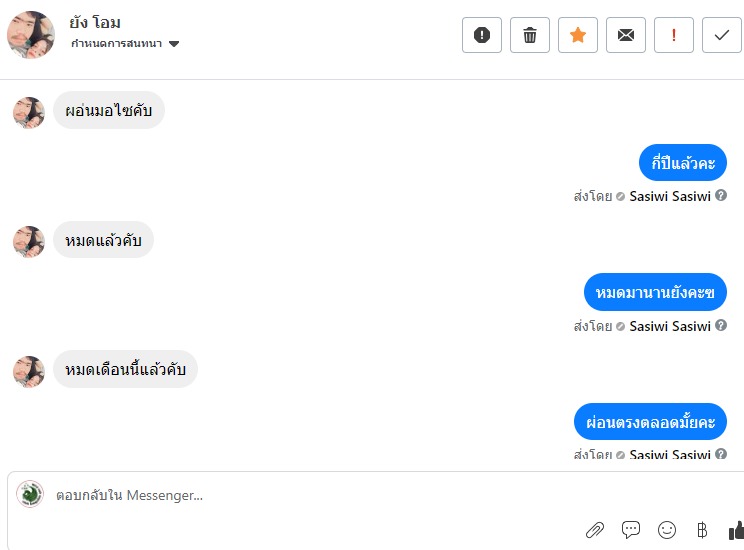Flag conversation with the red exclamation icon
Image resolution: width=744 pixels, height=550 pixels.
coord(674,35)
